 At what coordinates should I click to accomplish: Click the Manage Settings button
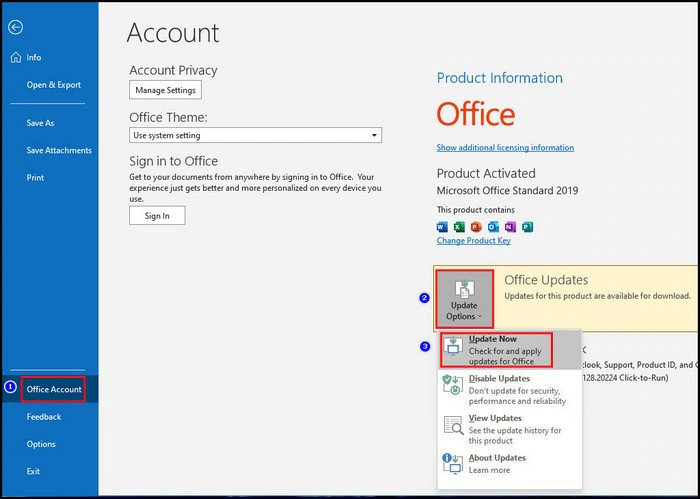165,90
